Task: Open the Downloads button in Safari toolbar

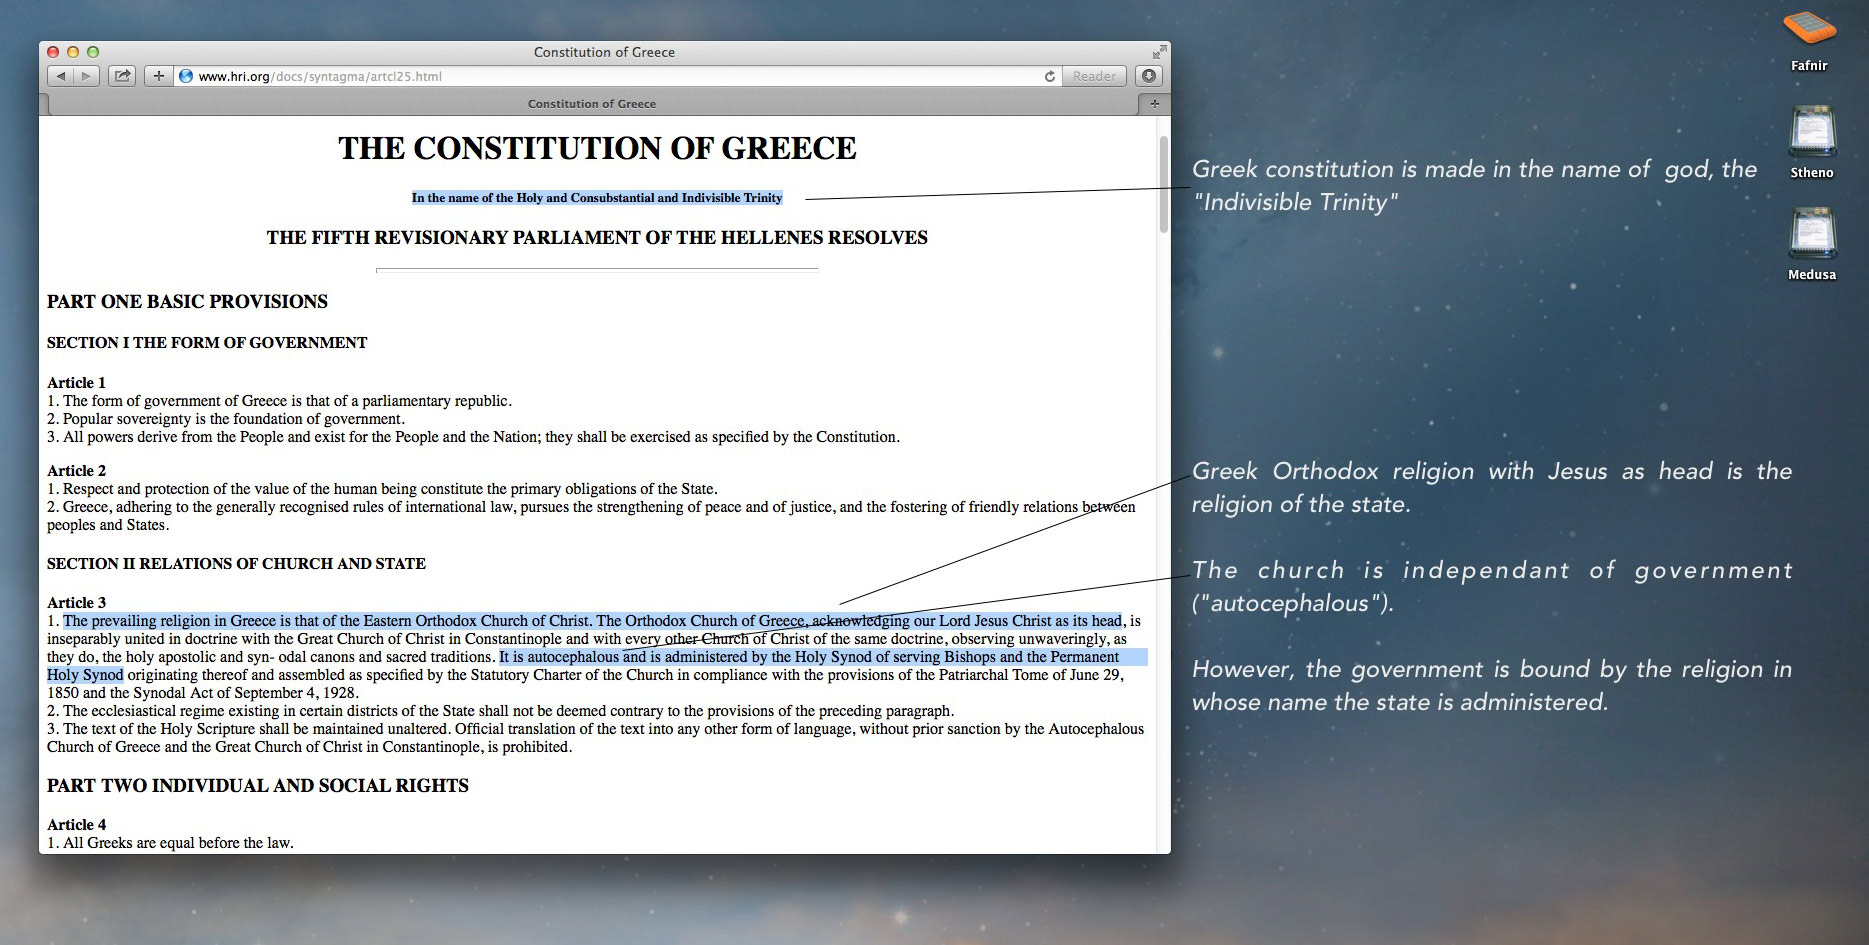Action: [x=1149, y=76]
